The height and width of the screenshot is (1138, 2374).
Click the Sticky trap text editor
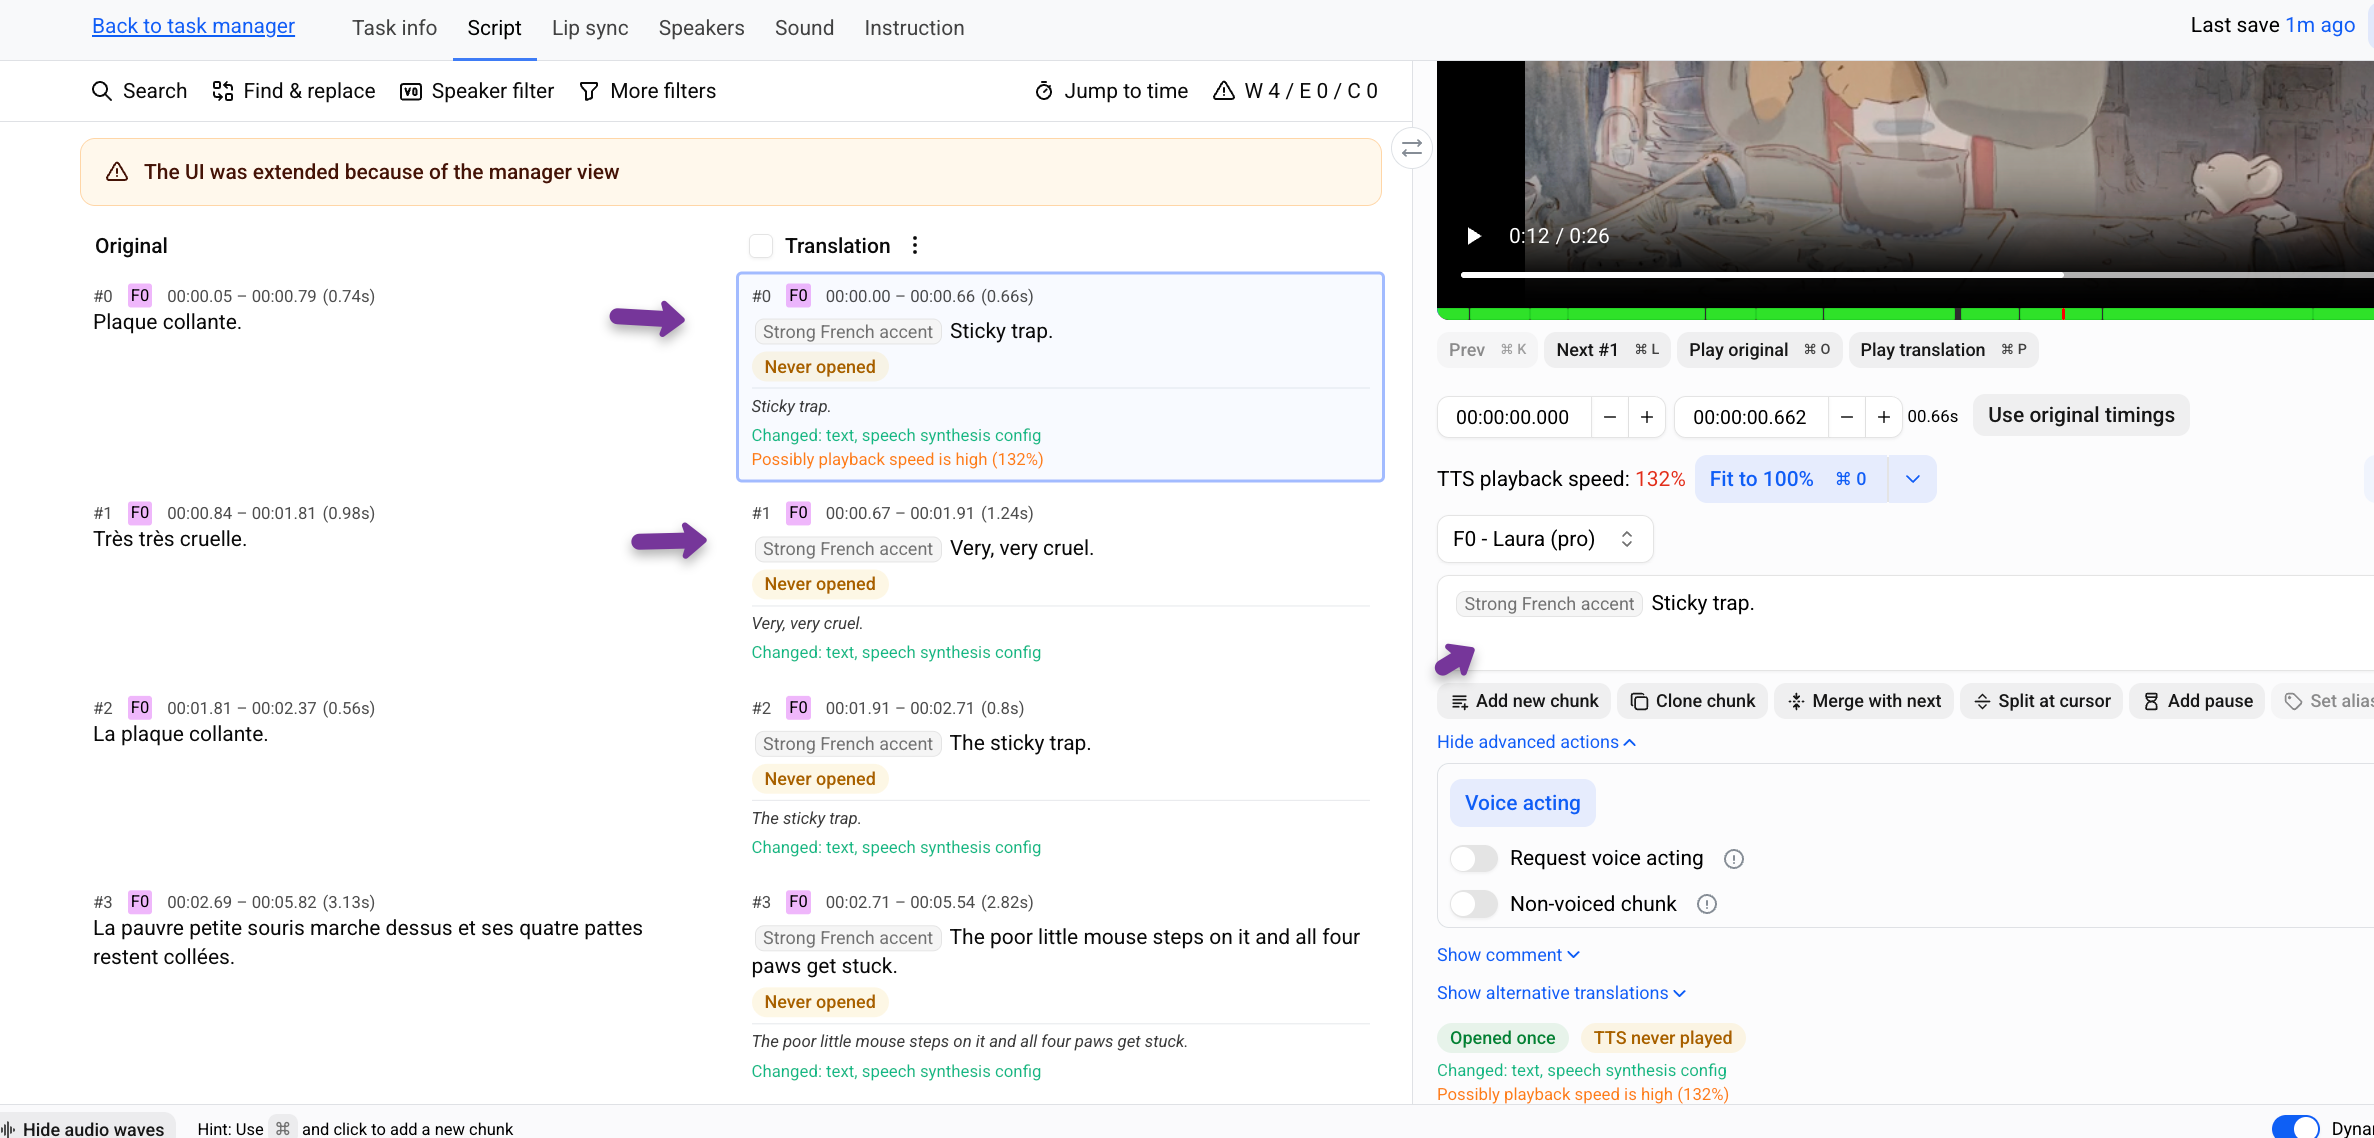click(1905, 622)
